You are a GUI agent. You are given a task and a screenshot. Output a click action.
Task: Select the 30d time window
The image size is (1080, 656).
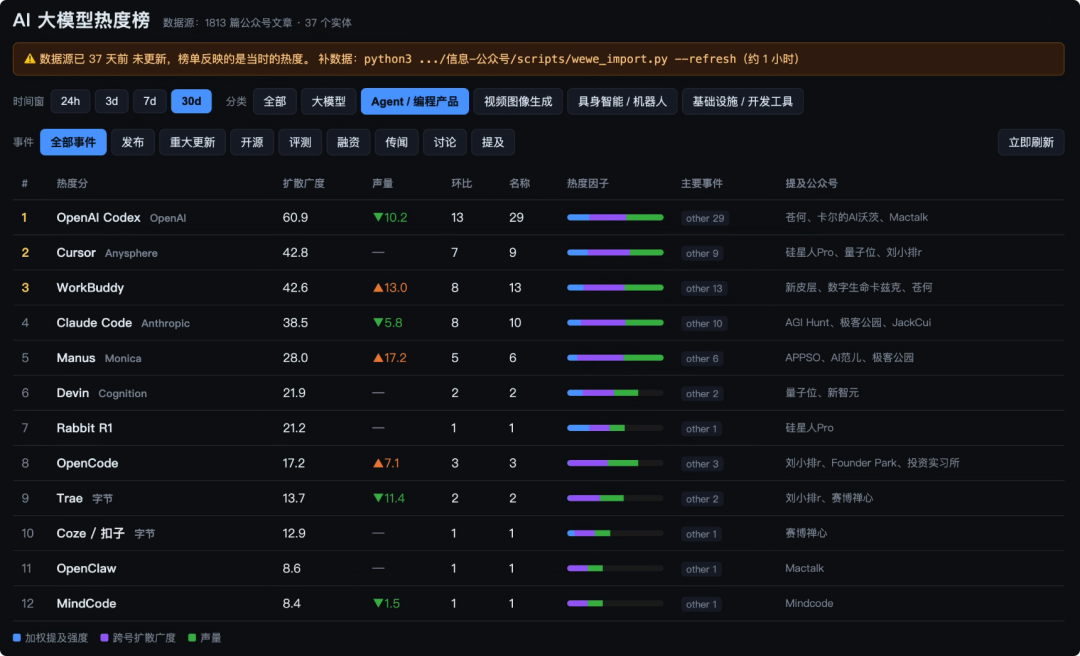tap(191, 101)
